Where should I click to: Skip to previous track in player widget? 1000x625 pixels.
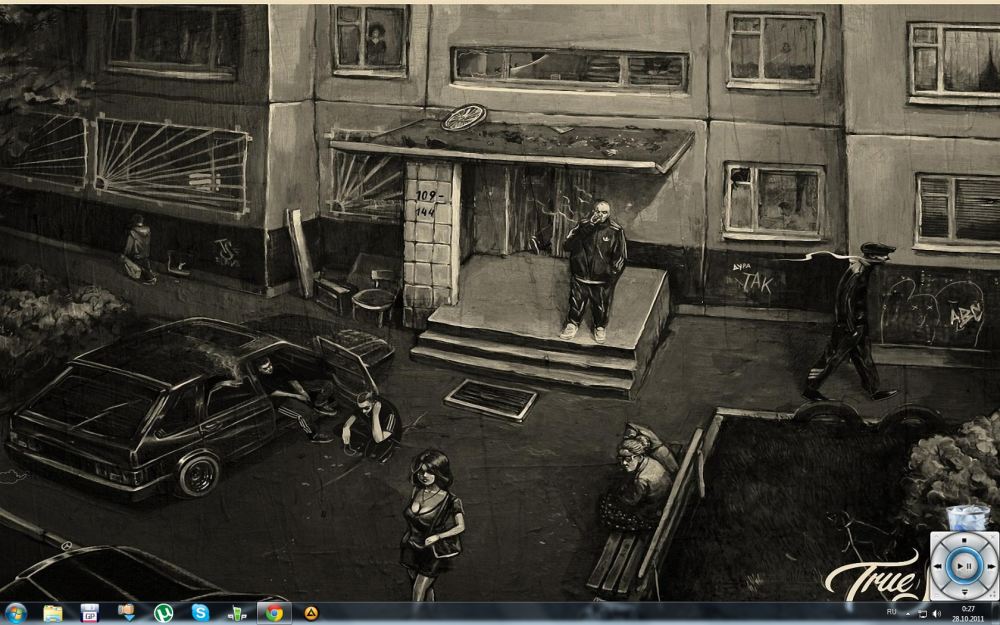coord(938,566)
